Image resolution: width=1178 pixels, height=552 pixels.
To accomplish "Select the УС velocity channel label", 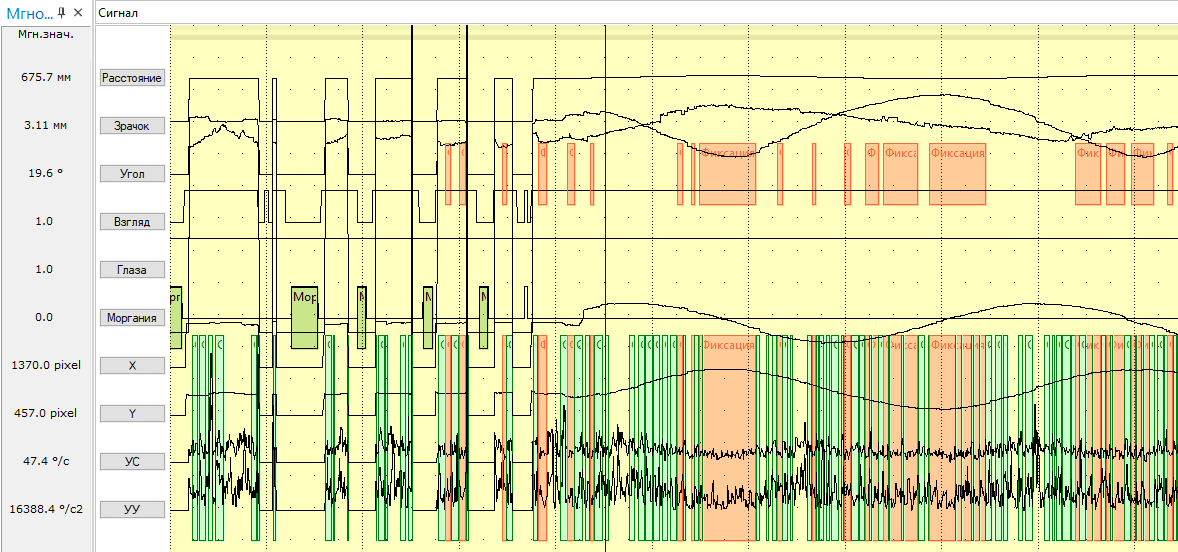I will [x=132, y=462].
